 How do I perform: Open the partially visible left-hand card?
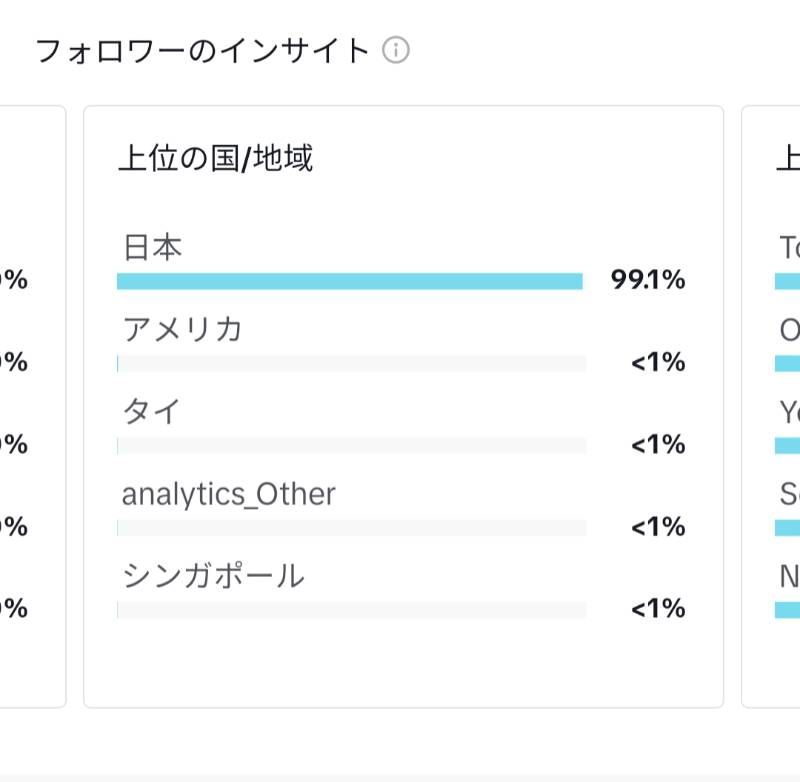click(x=33, y=407)
